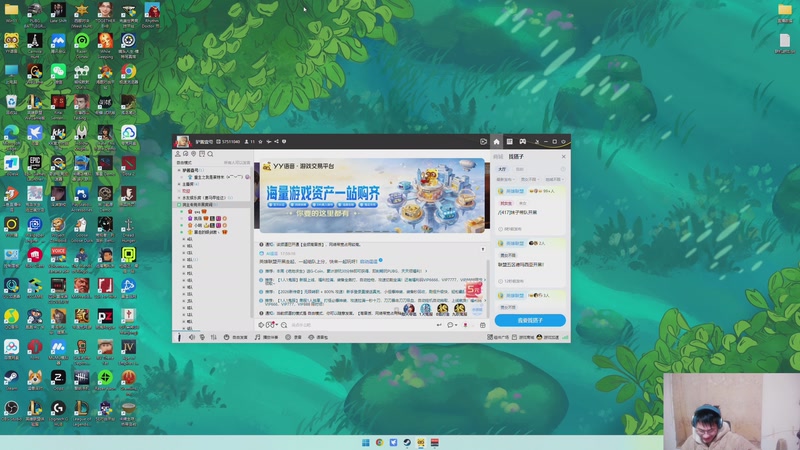800x450 pixels.
Task: Open the Epic Games Launcher desktop shortcut
Action: pos(35,165)
